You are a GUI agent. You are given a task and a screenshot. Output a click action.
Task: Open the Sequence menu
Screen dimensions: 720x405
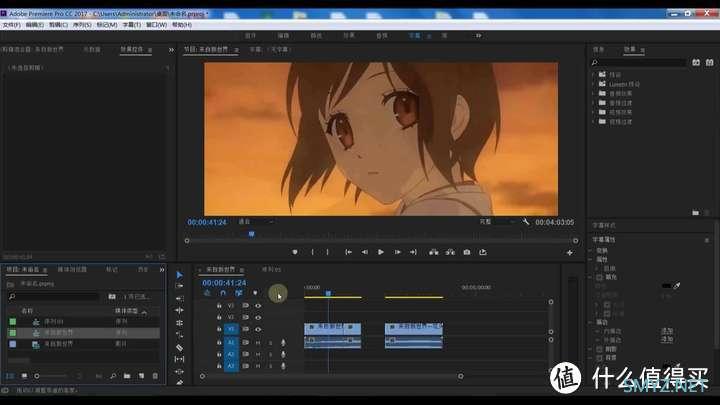pos(82,25)
